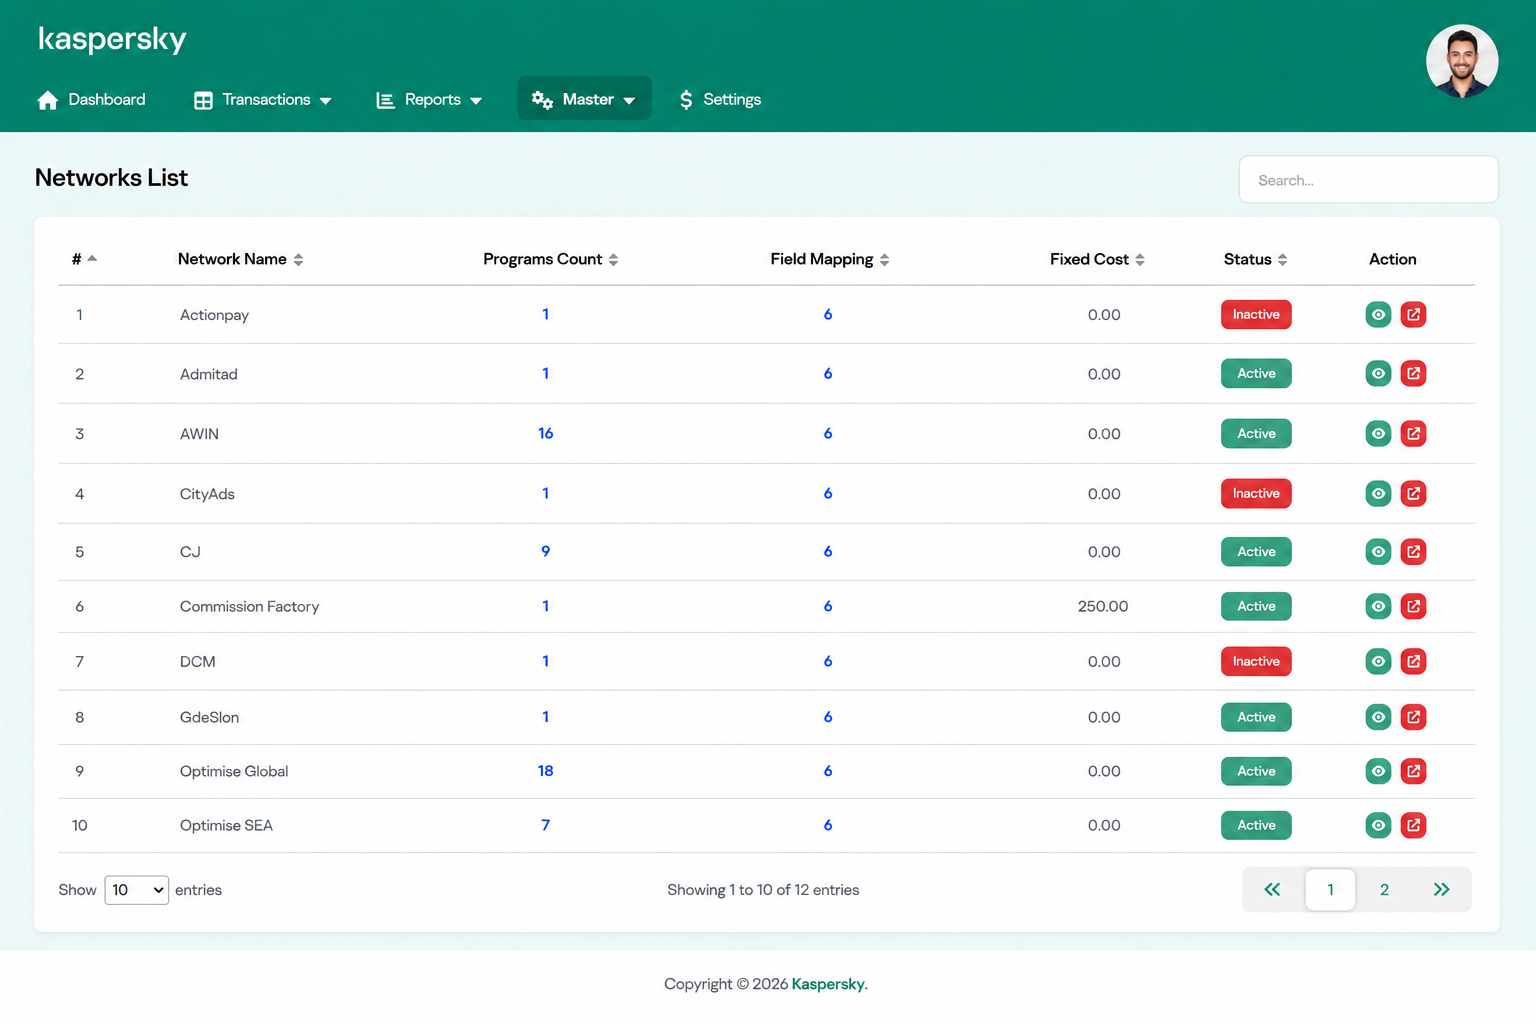Click the eye icon in AWIN row
This screenshot has width=1536, height=1024.
point(1378,433)
